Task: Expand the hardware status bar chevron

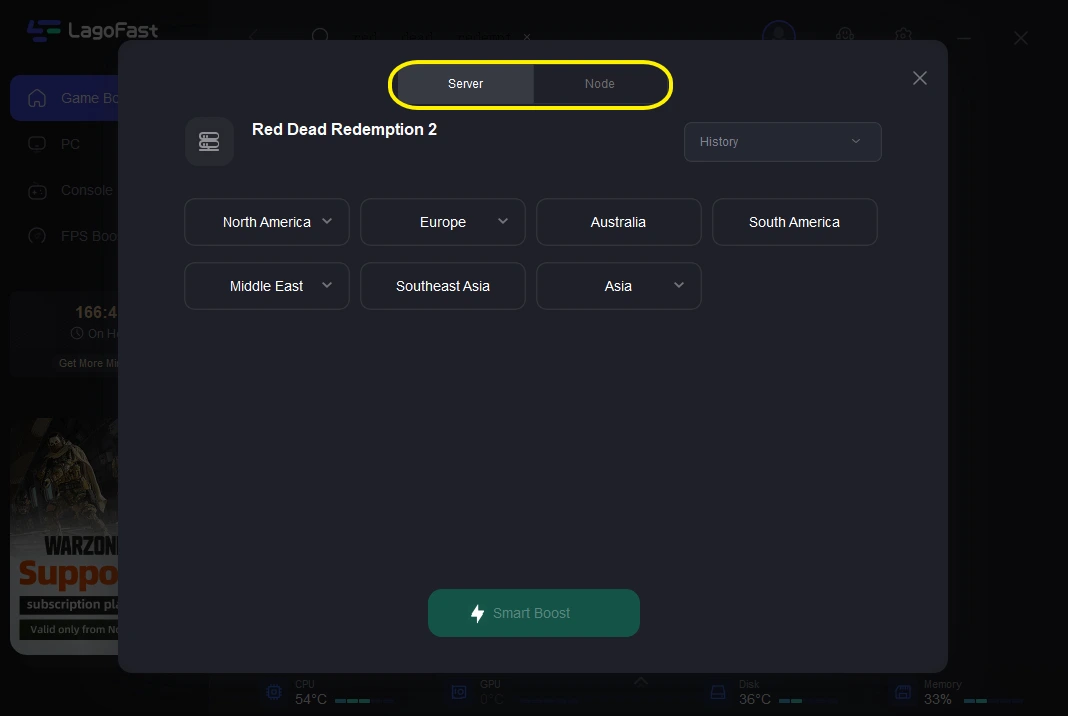Action: point(641,681)
